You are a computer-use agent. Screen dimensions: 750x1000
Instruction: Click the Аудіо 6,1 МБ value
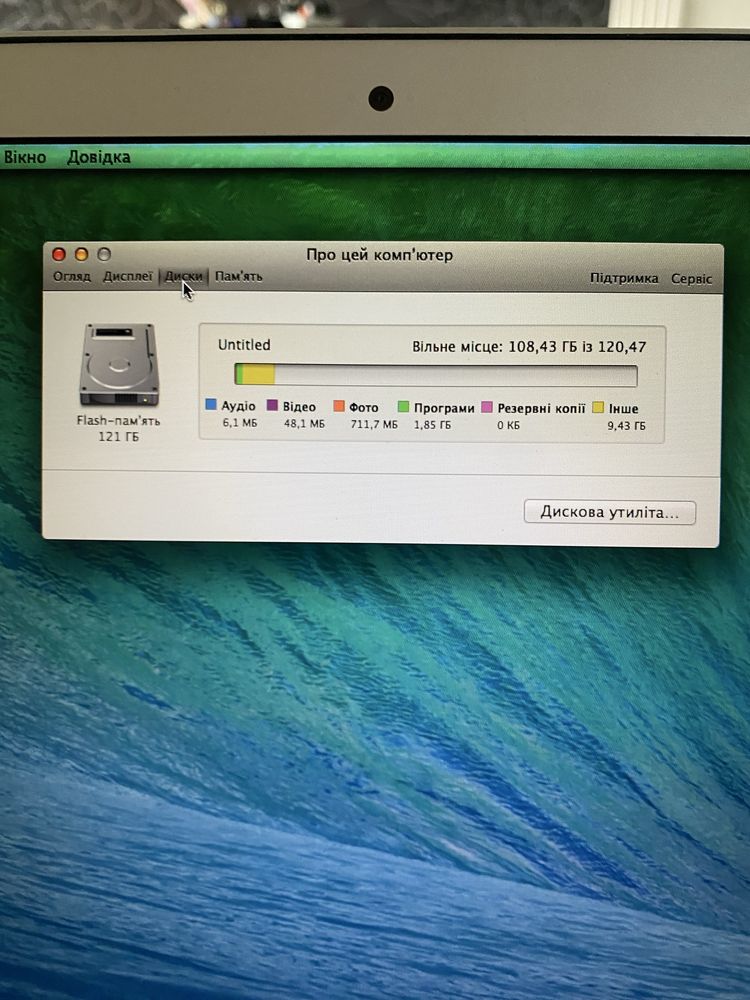point(240,423)
